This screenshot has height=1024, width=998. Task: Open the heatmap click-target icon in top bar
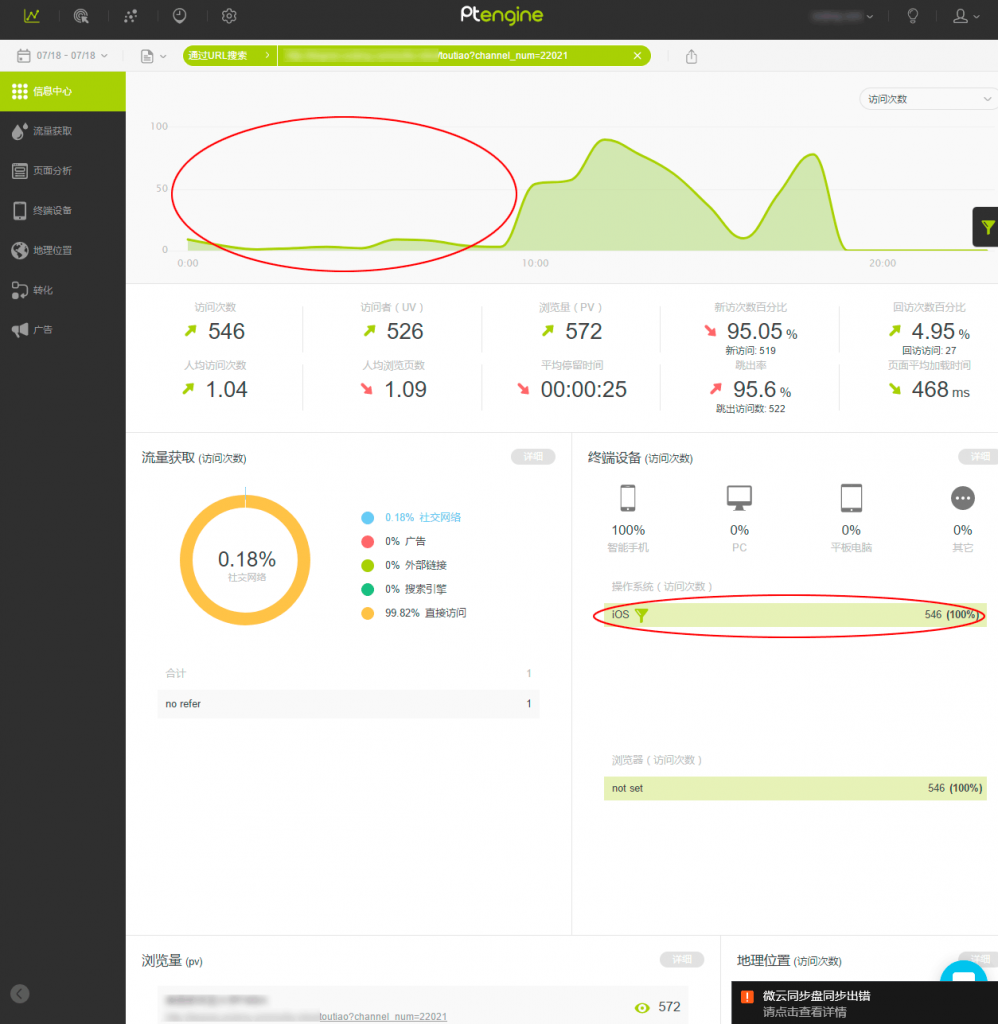pyautogui.click(x=81, y=16)
